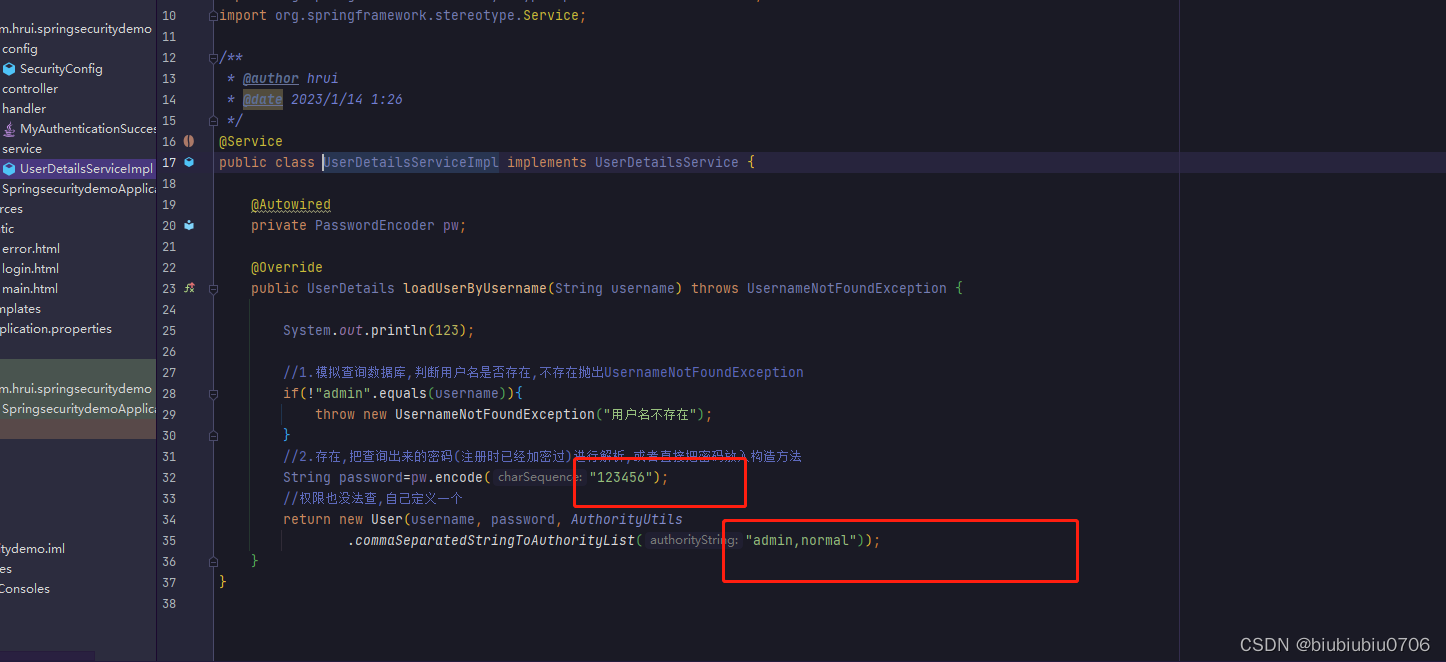Click the "admin,normal" string literal

click(802, 540)
